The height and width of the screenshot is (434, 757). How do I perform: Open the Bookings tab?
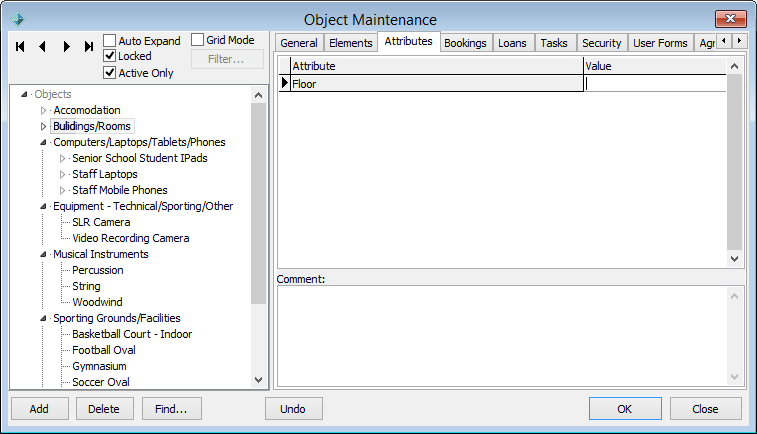pyautogui.click(x=465, y=43)
